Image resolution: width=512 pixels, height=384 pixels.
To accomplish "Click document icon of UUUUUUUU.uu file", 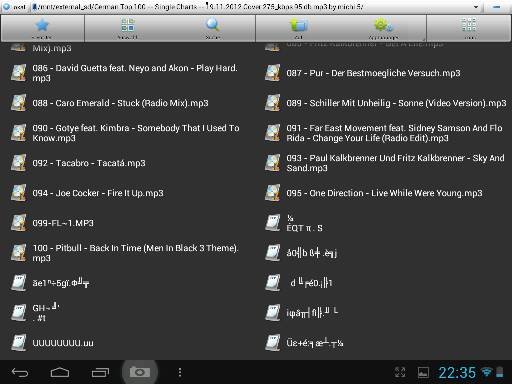I will click(x=19, y=343).
